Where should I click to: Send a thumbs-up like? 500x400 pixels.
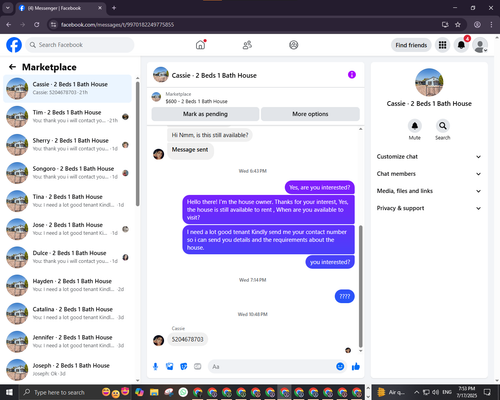pos(356,367)
